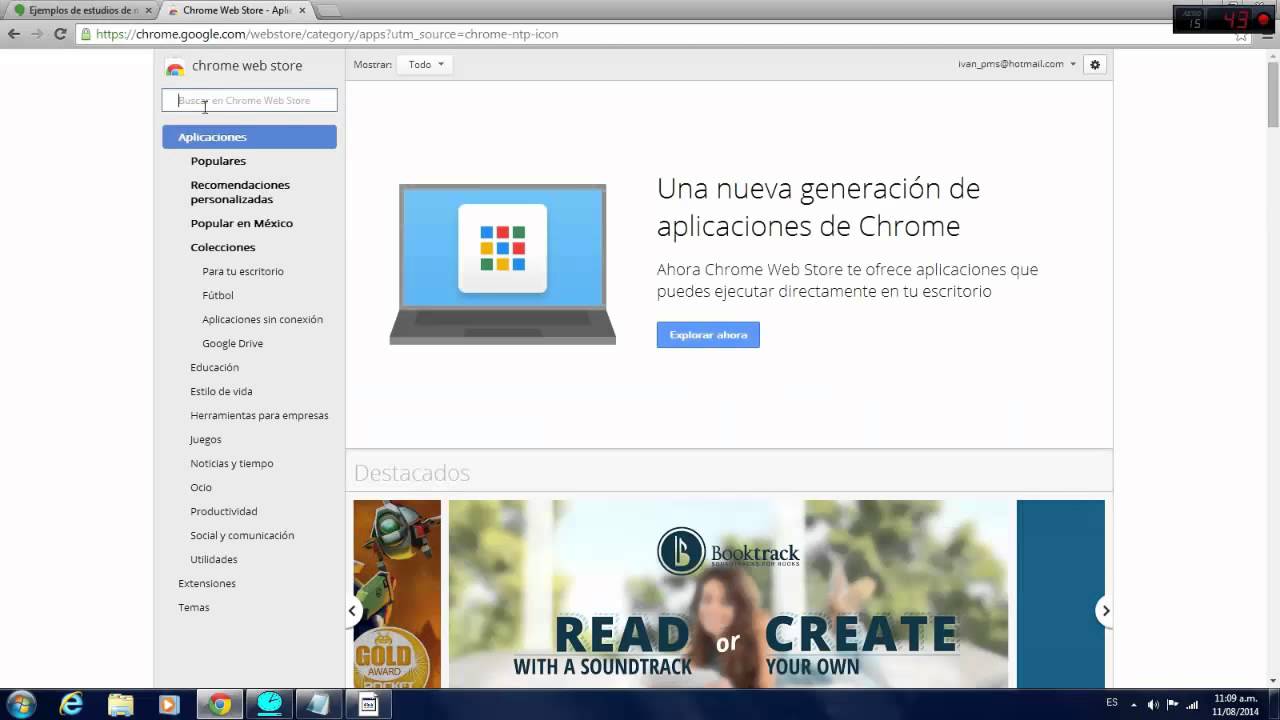Click the network signal tray icon

pyautogui.click(x=1192, y=704)
